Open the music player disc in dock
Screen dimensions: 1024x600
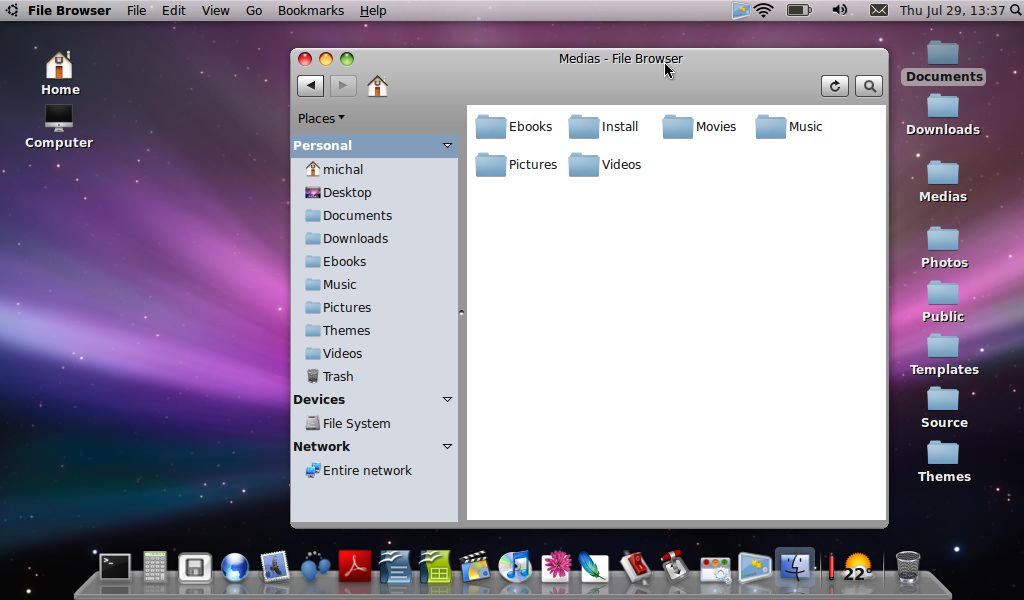tap(515, 567)
